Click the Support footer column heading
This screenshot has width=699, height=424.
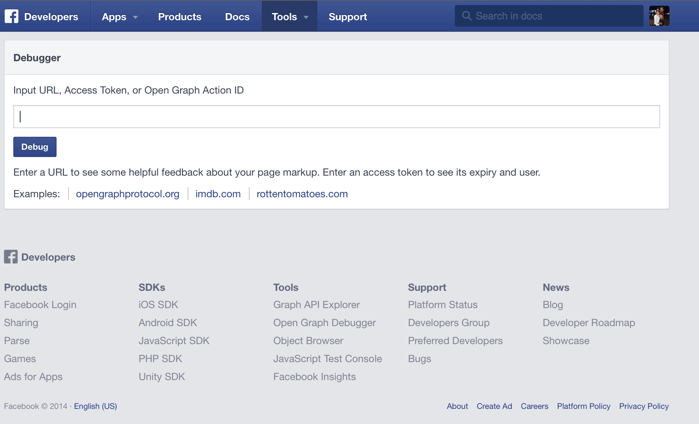427,288
